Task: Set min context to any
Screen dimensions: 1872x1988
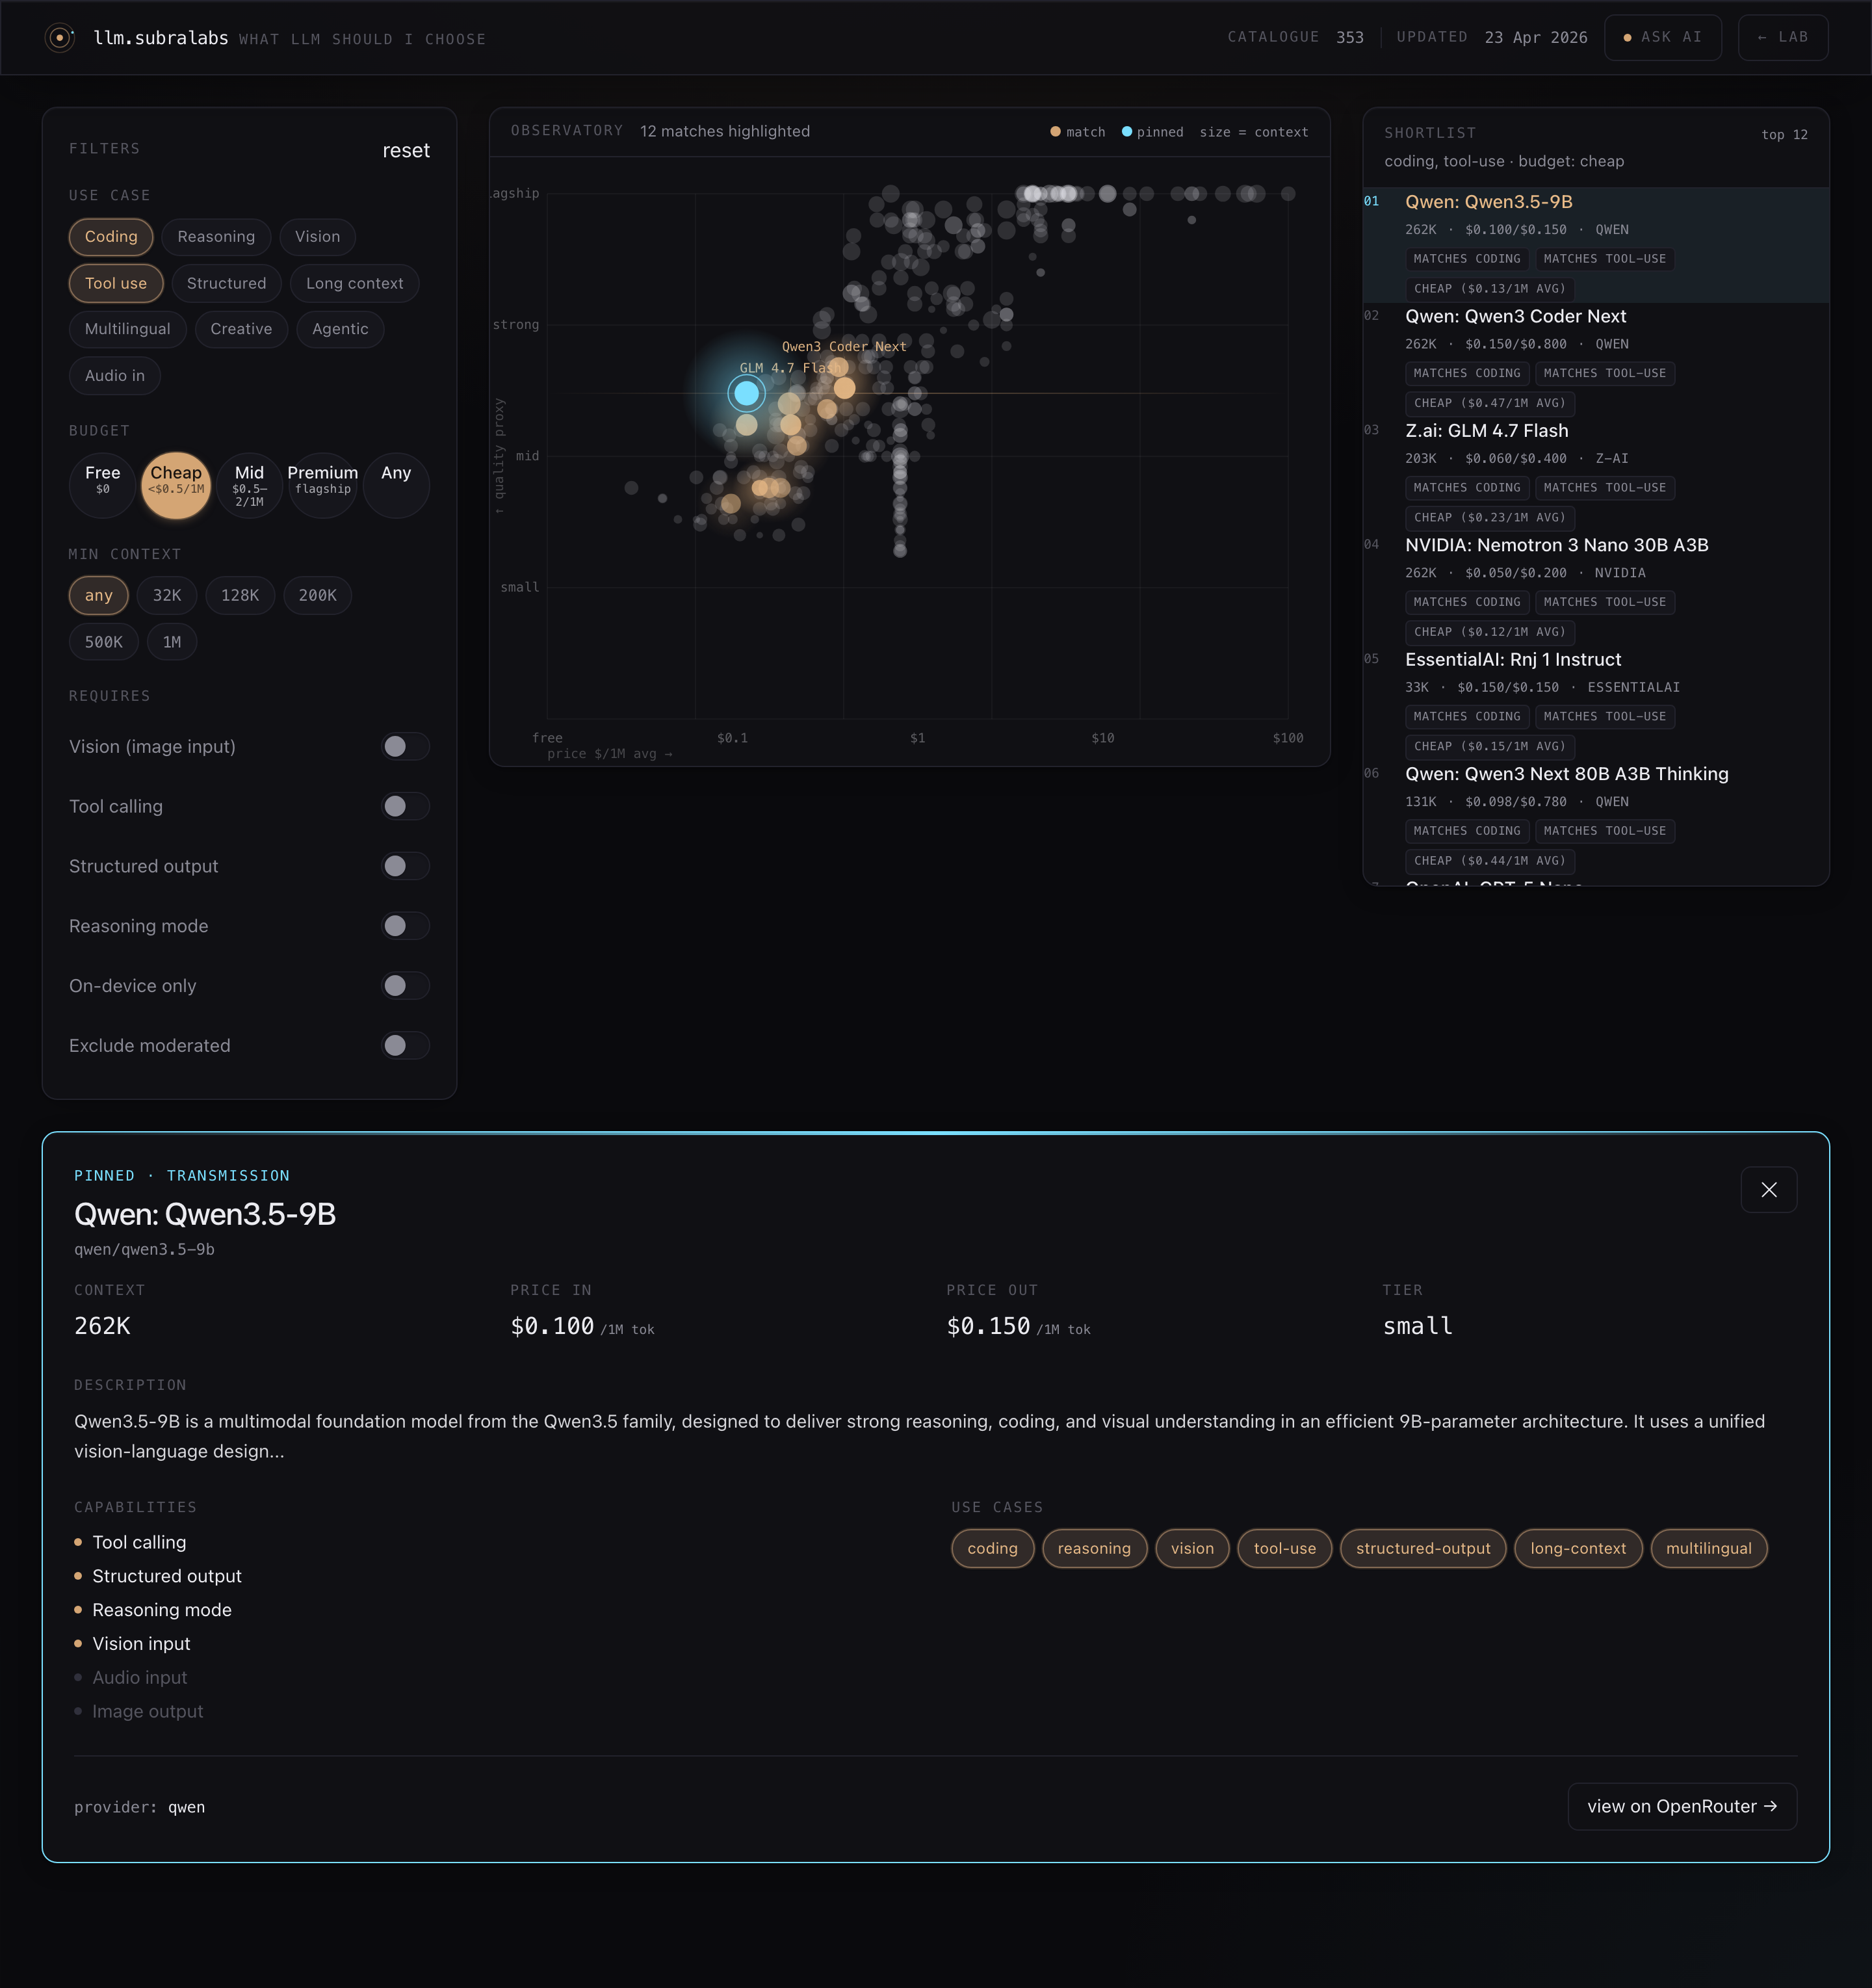Action: click(x=99, y=595)
